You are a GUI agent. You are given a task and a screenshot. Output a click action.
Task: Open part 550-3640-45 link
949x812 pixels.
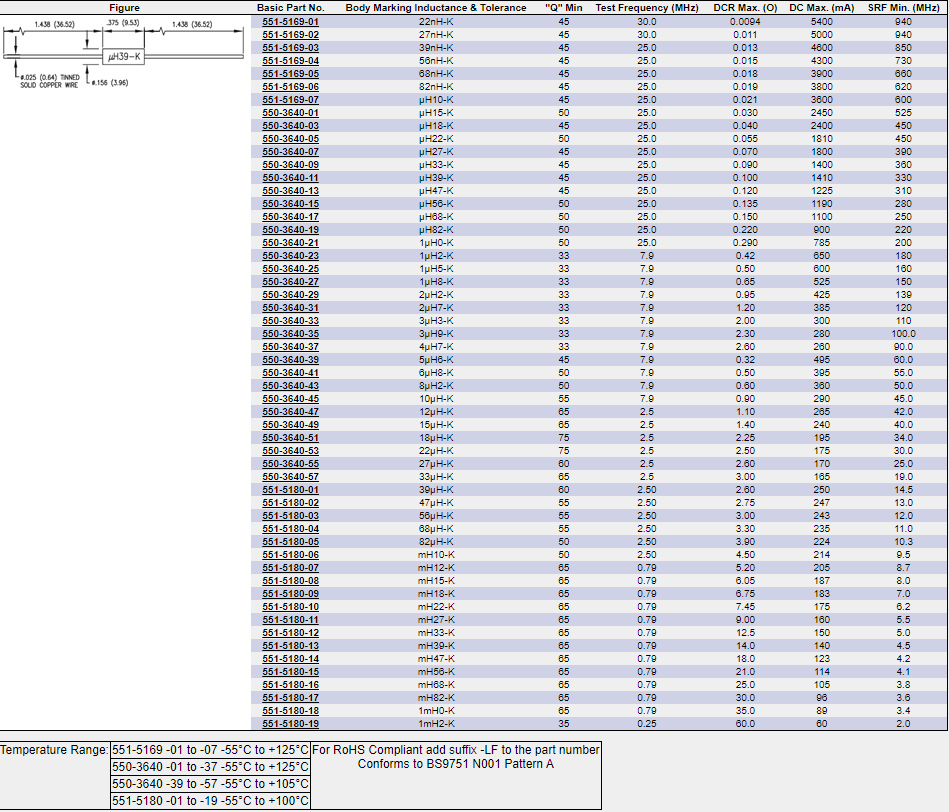(290, 398)
